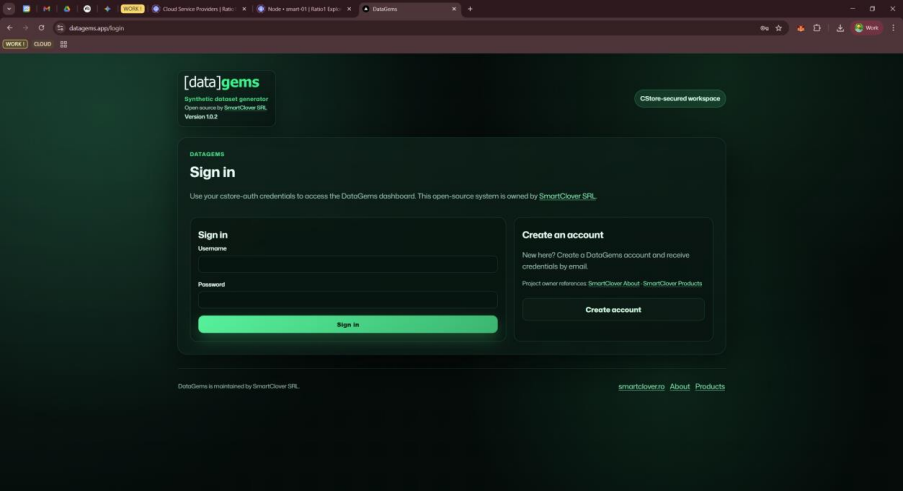
Task: Go forward in browser history
Action: [25, 28]
